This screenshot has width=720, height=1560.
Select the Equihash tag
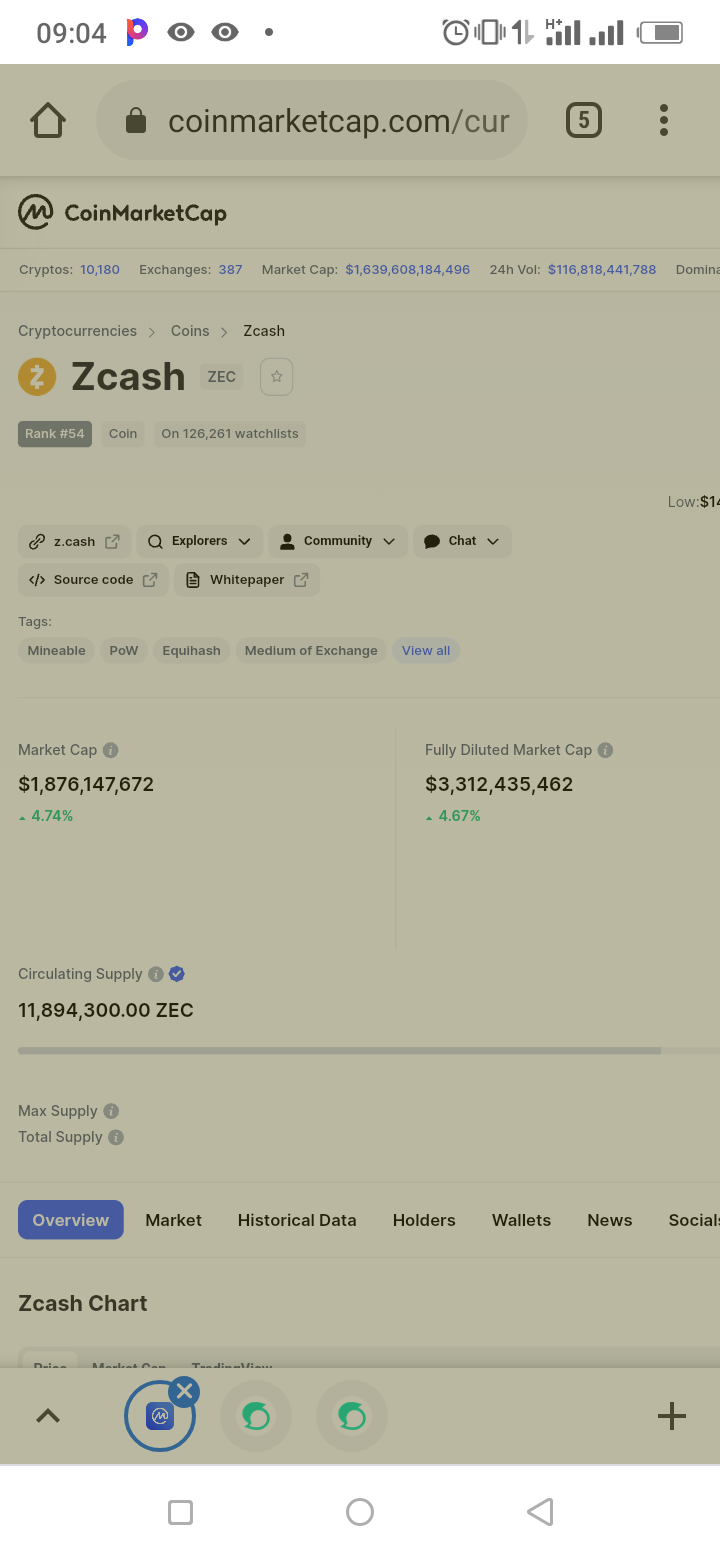[192, 651]
